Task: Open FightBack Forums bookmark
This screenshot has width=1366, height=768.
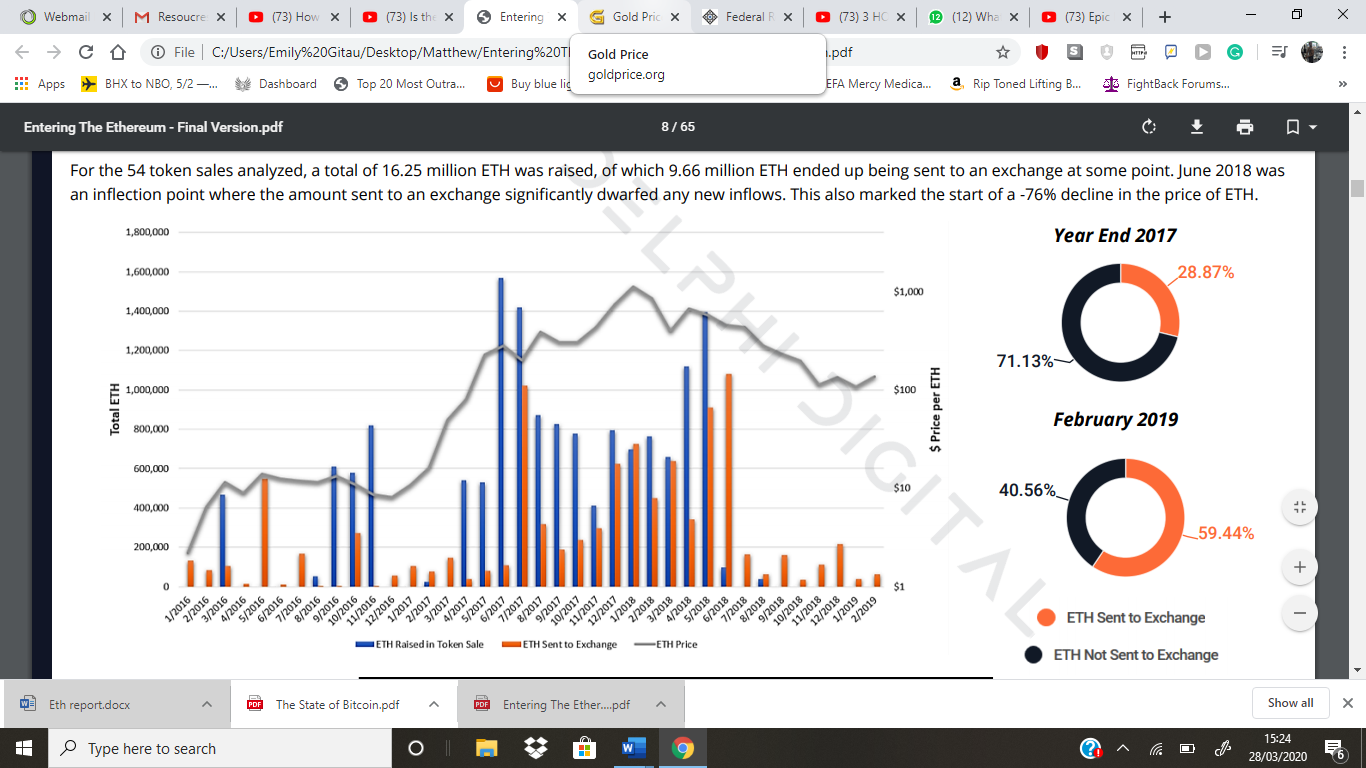Action: [x=1166, y=84]
